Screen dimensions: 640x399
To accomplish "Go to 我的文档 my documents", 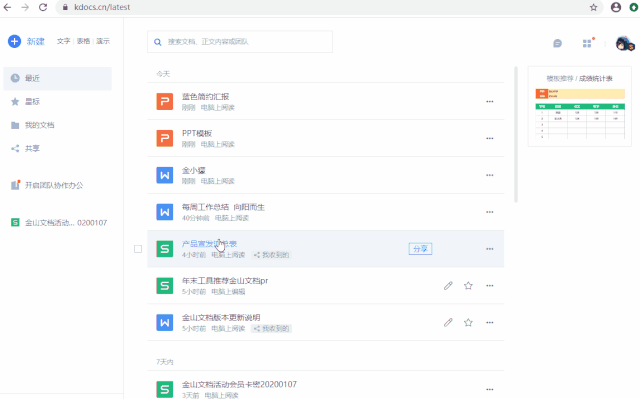I will [x=39, y=125].
